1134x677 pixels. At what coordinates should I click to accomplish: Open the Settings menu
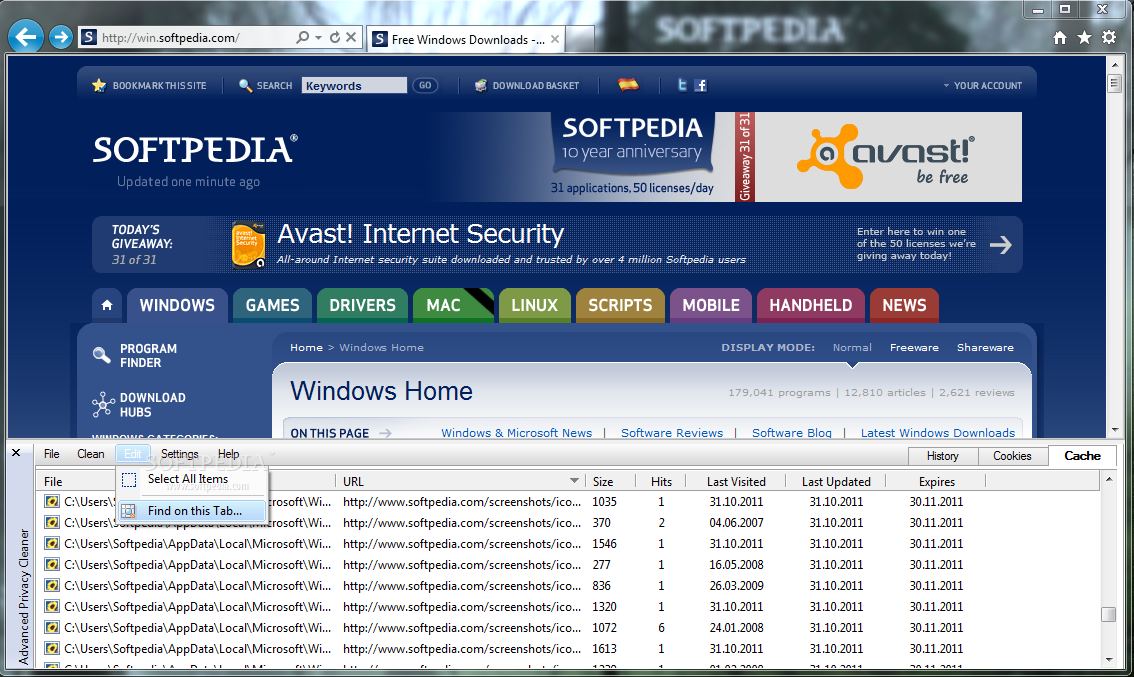pos(179,454)
